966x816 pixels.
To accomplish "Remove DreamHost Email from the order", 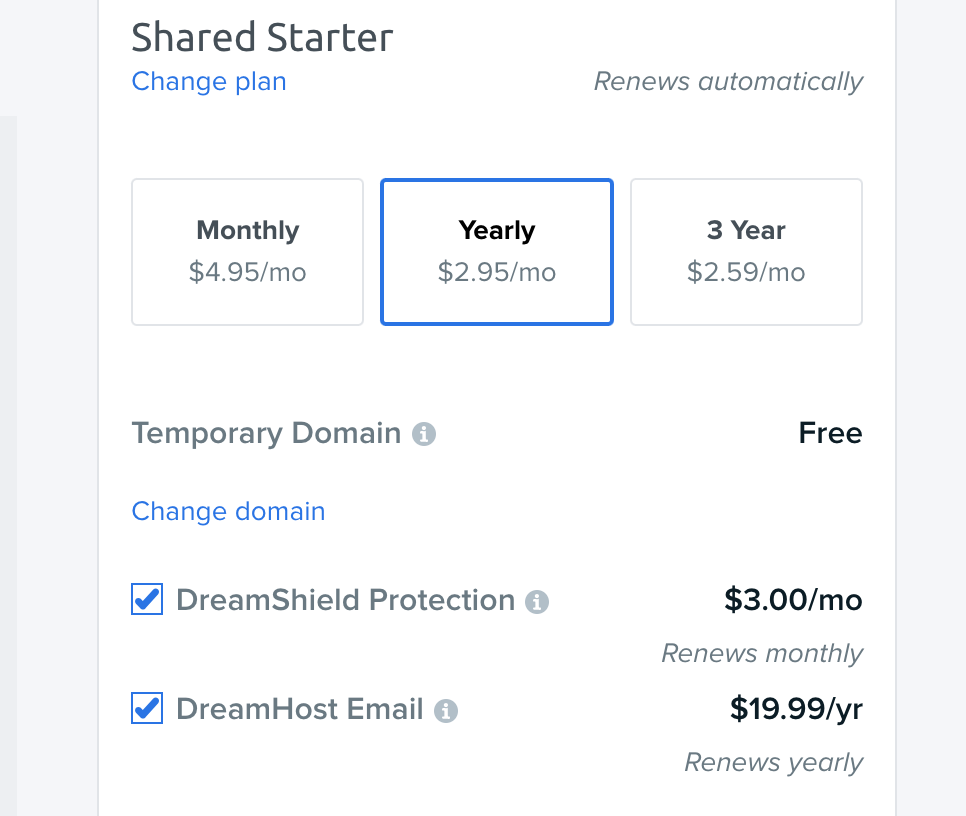I will click(146, 708).
